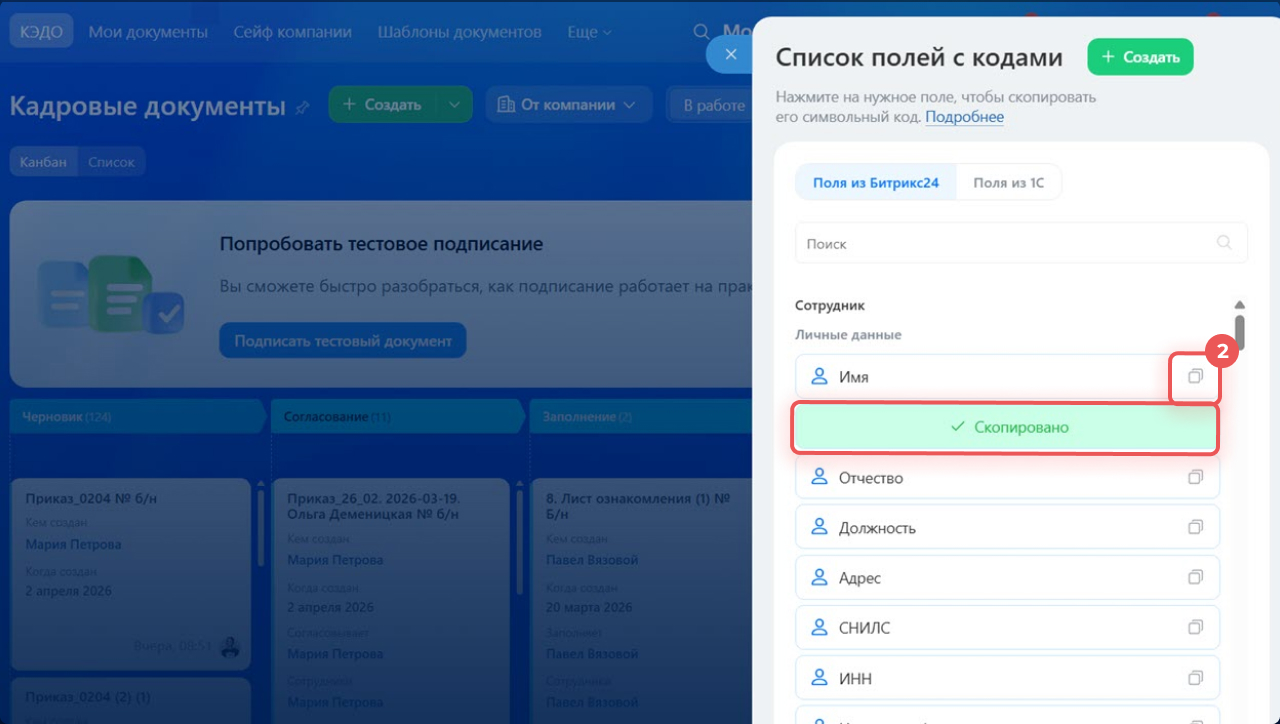
Task: Expand the Еще menu
Action: 589,32
